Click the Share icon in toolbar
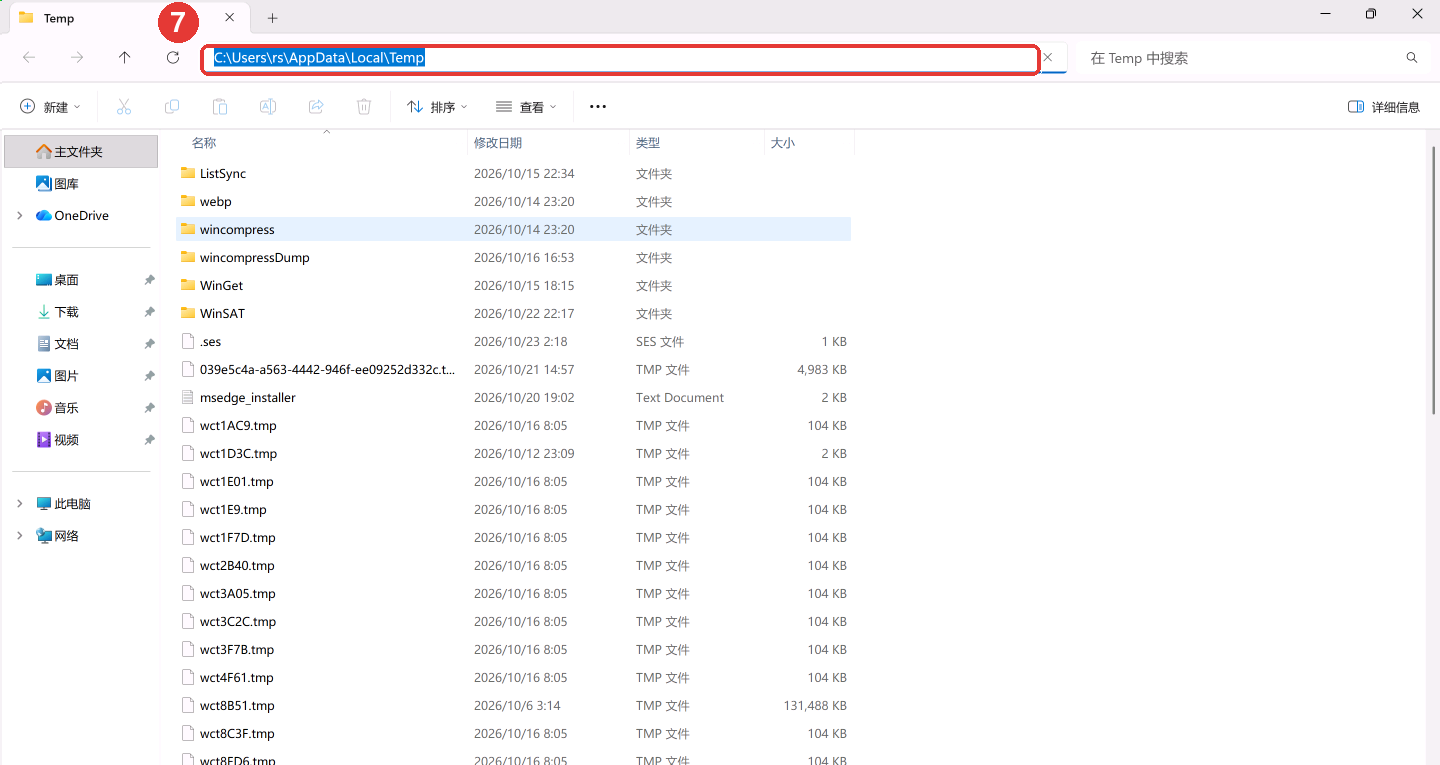The image size is (1440, 765). pos(316,107)
